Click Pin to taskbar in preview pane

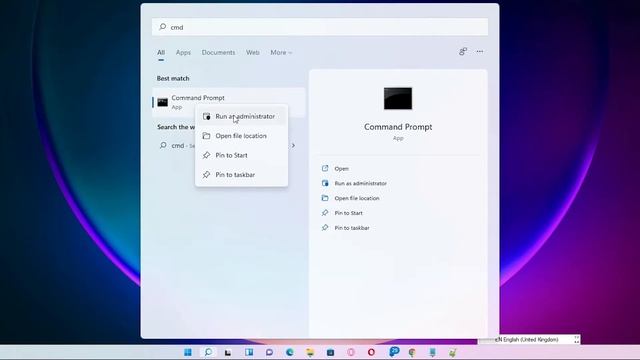click(352, 228)
